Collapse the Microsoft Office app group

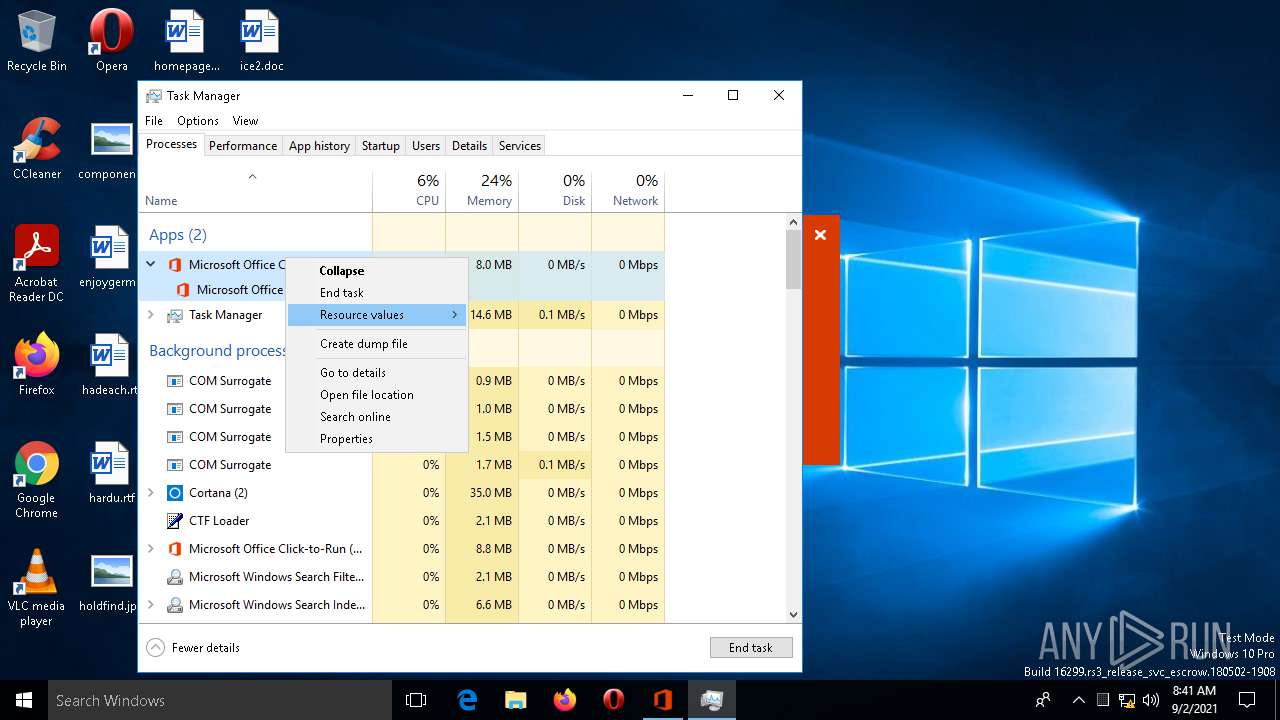(151, 265)
